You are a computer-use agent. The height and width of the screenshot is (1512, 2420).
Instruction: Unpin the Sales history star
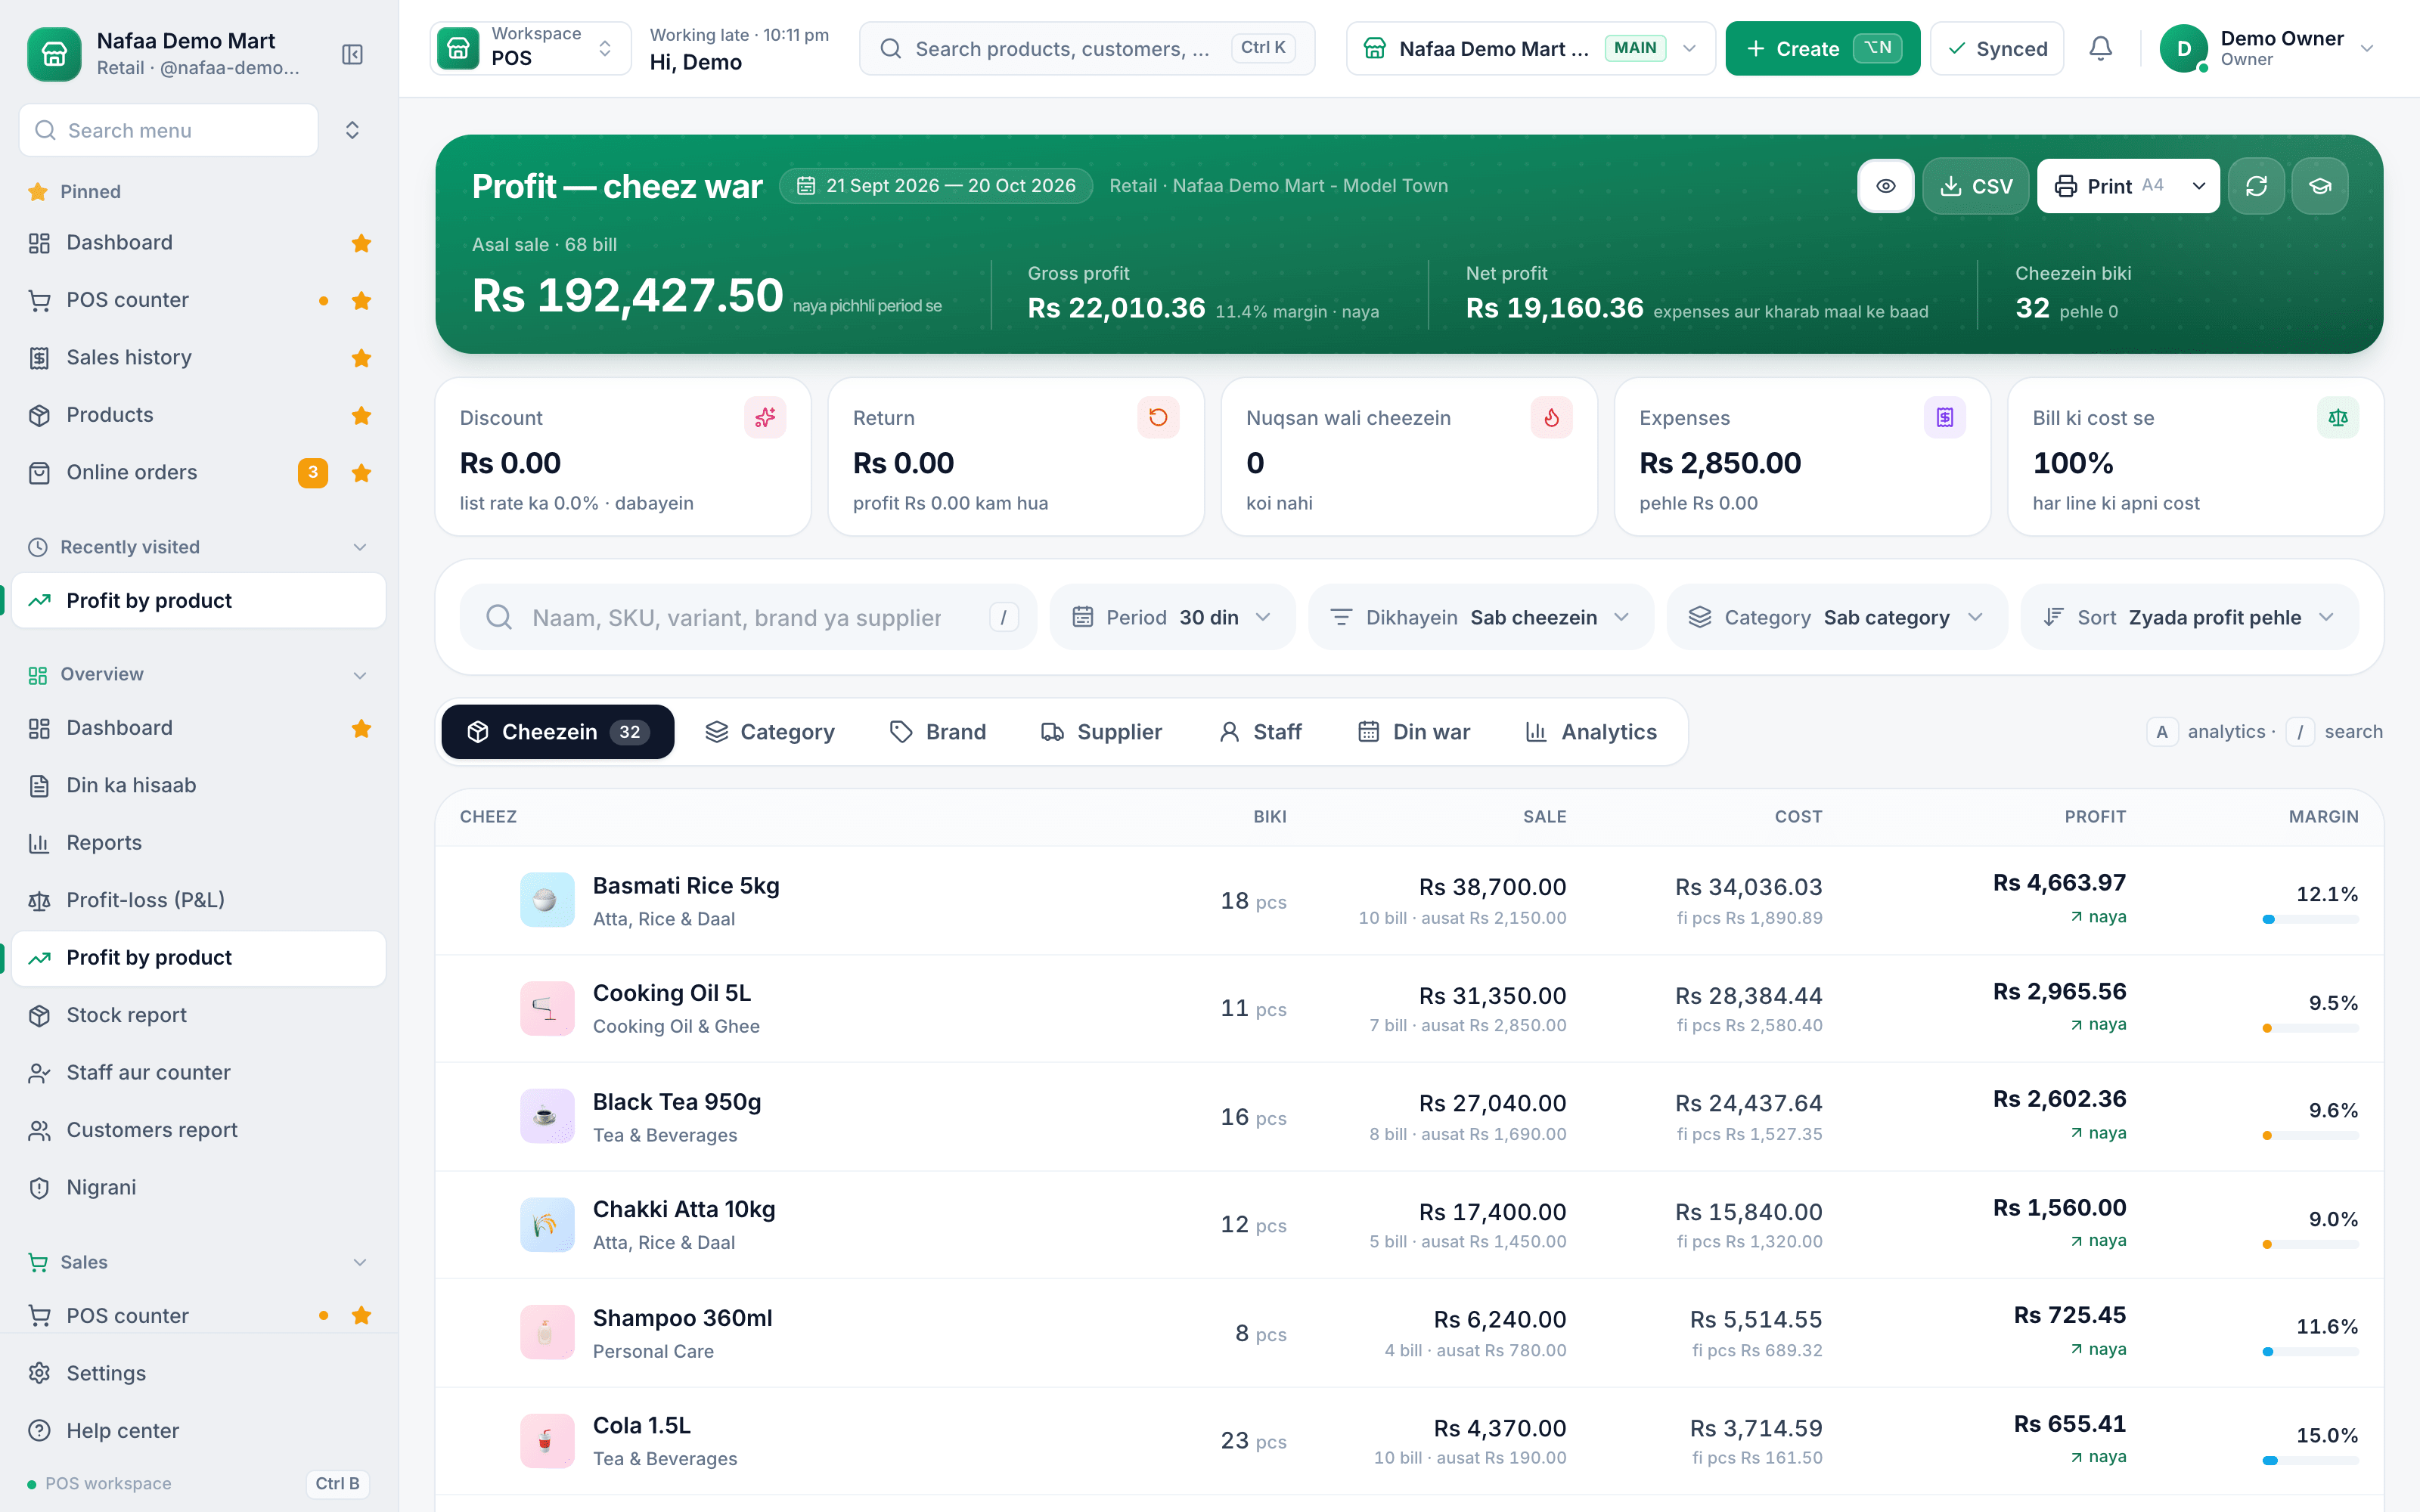tap(362, 358)
